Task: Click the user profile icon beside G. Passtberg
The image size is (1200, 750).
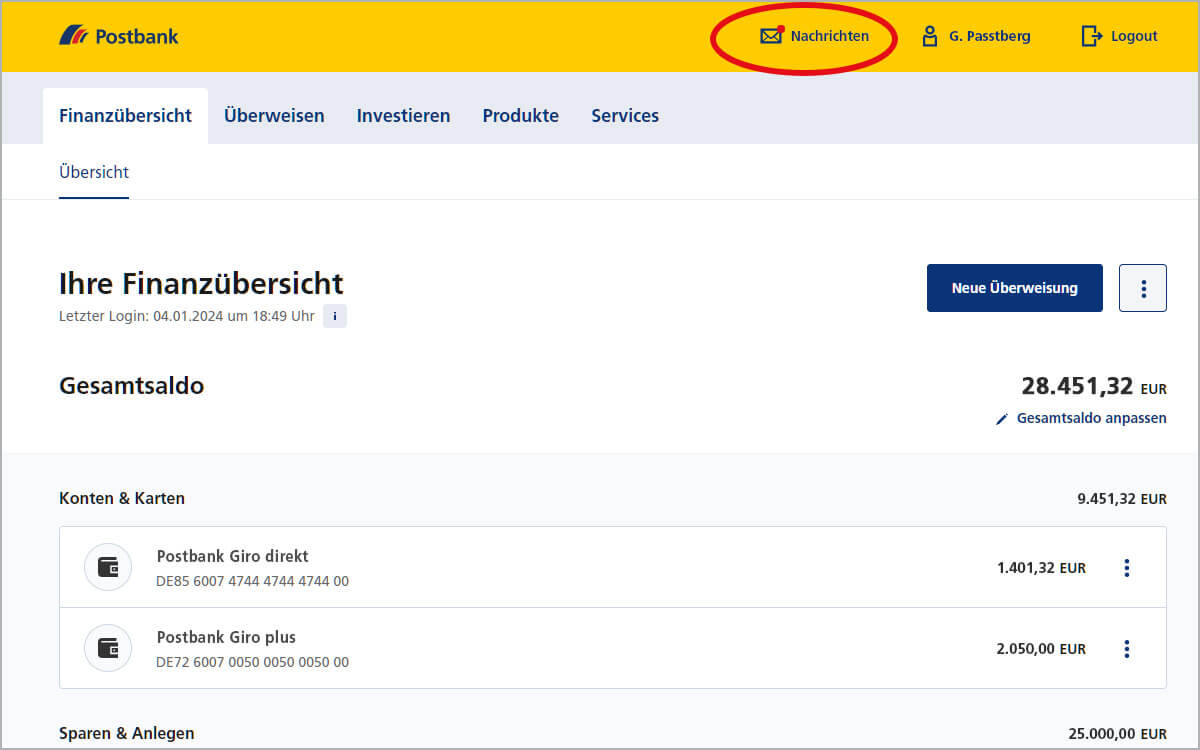Action: point(930,36)
